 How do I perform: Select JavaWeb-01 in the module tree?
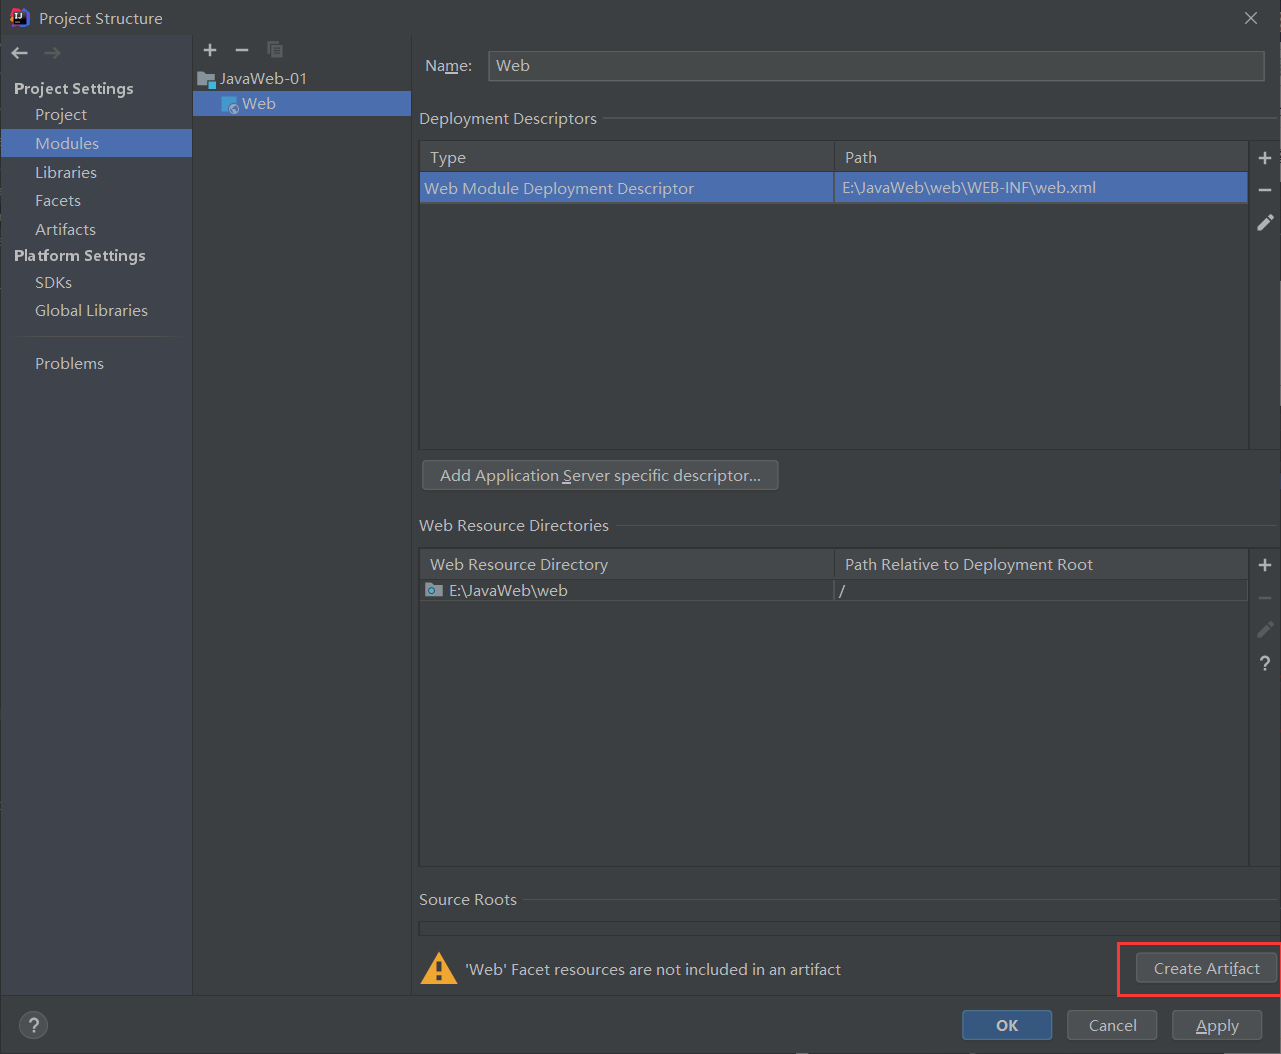point(265,78)
